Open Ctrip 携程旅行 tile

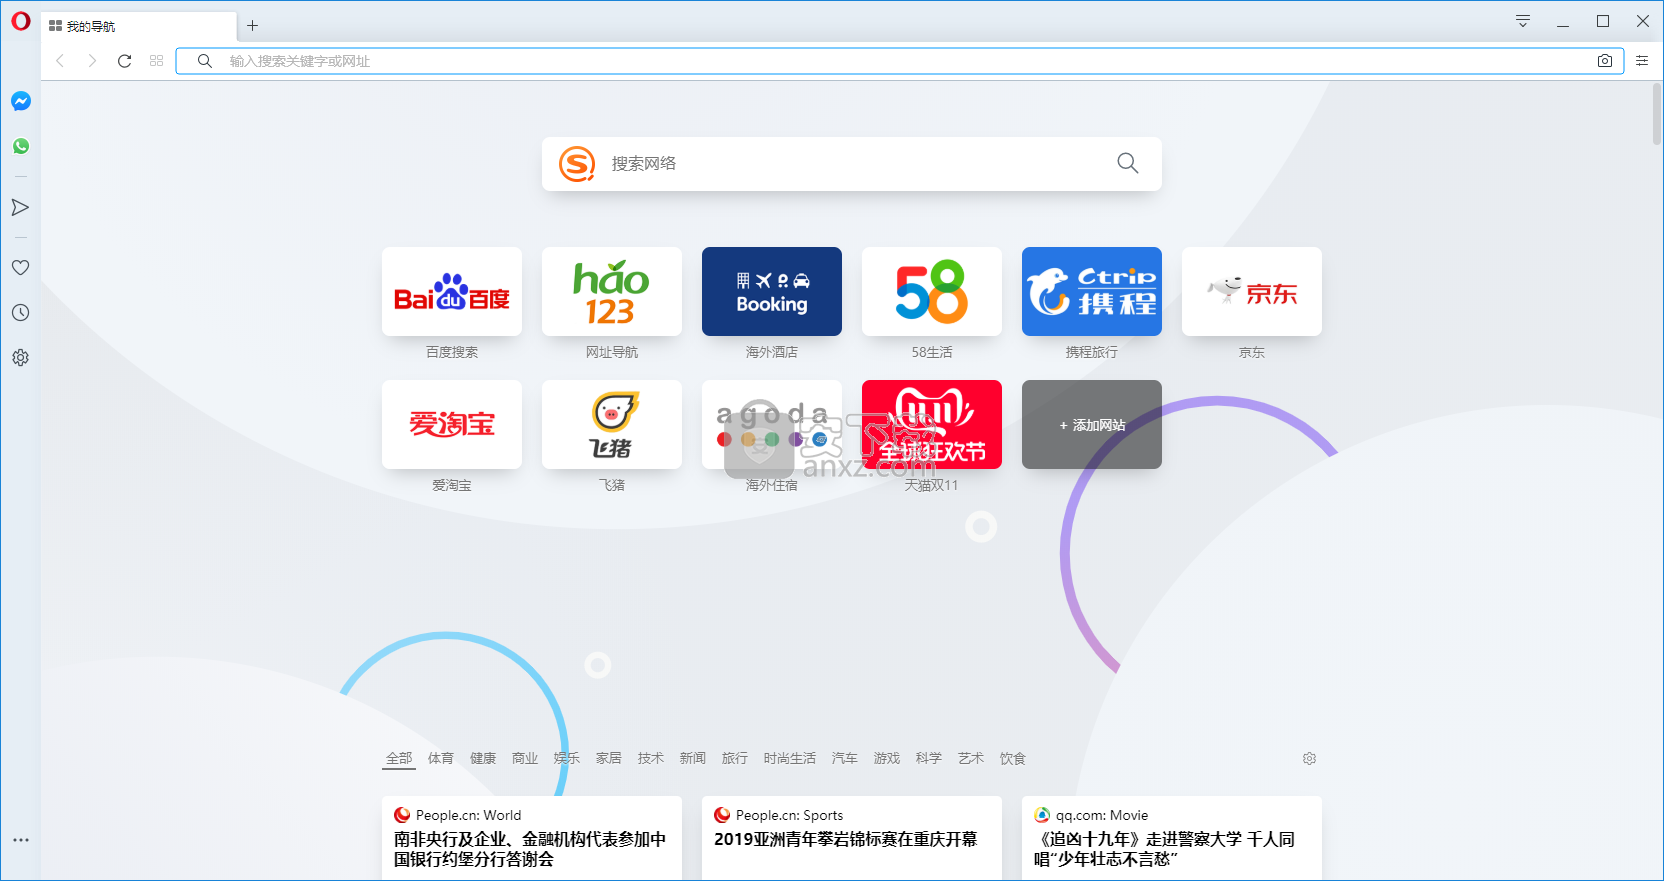tap(1092, 291)
